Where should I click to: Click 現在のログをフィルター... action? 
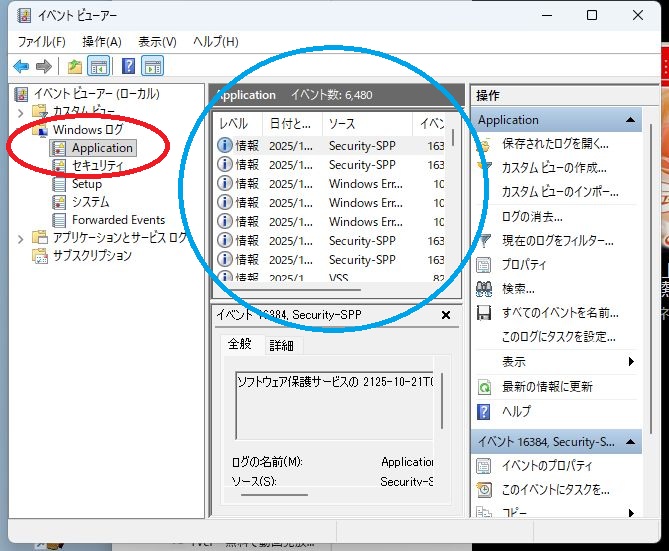coord(558,241)
